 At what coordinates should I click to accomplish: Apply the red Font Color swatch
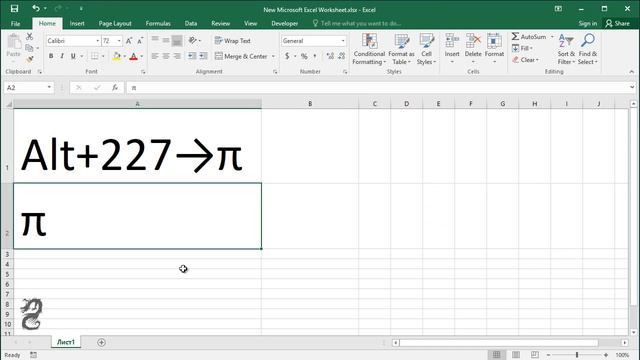pos(133,56)
